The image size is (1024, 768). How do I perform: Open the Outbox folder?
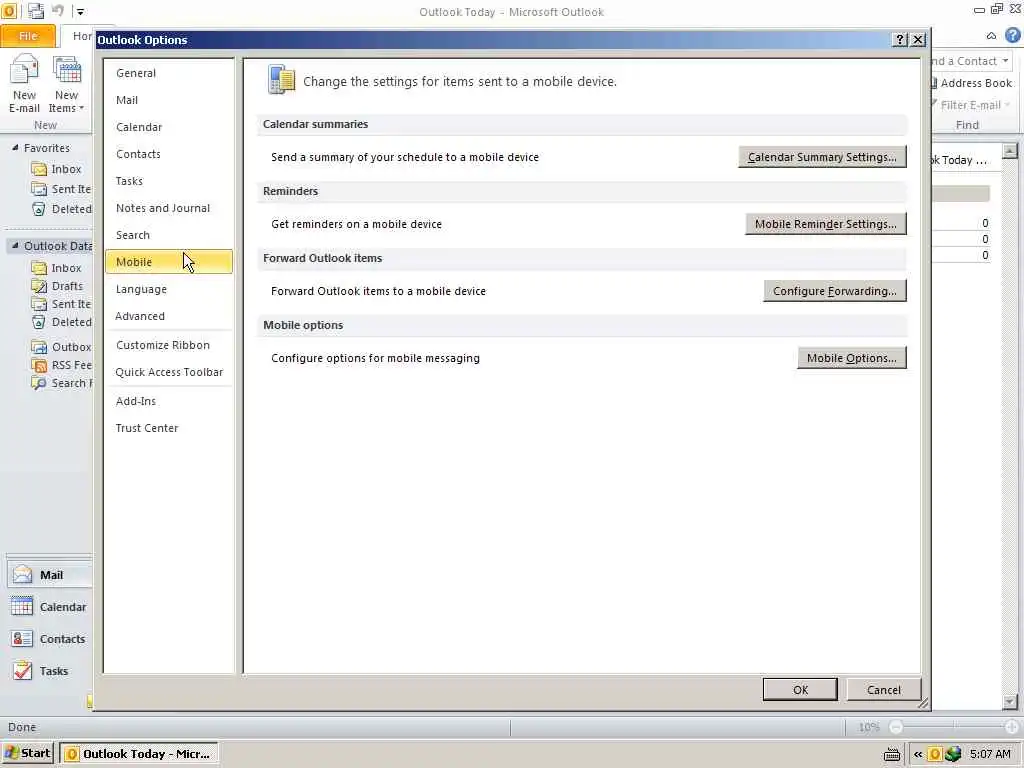(61, 347)
